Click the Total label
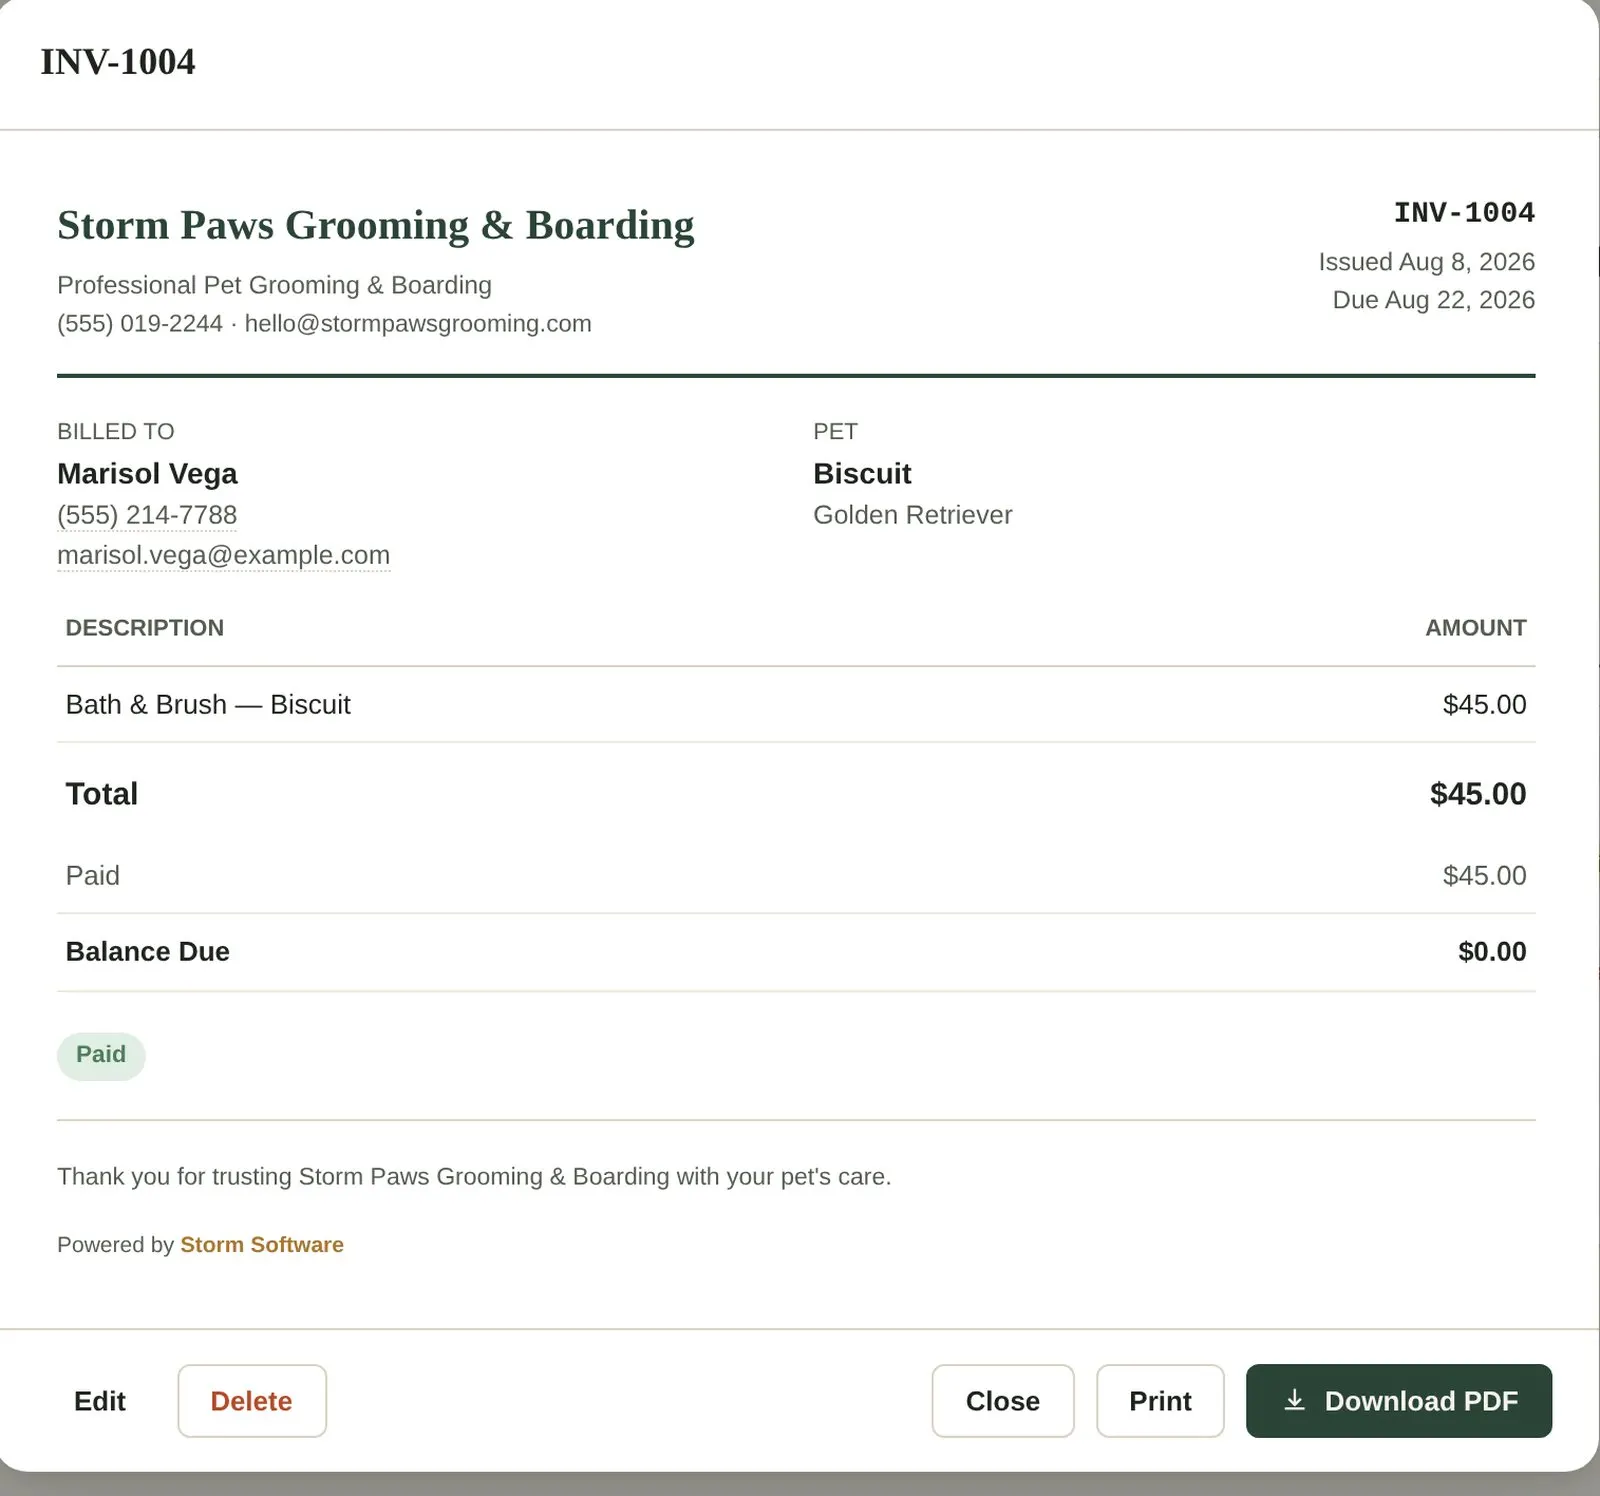This screenshot has width=1600, height=1496. [102, 794]
